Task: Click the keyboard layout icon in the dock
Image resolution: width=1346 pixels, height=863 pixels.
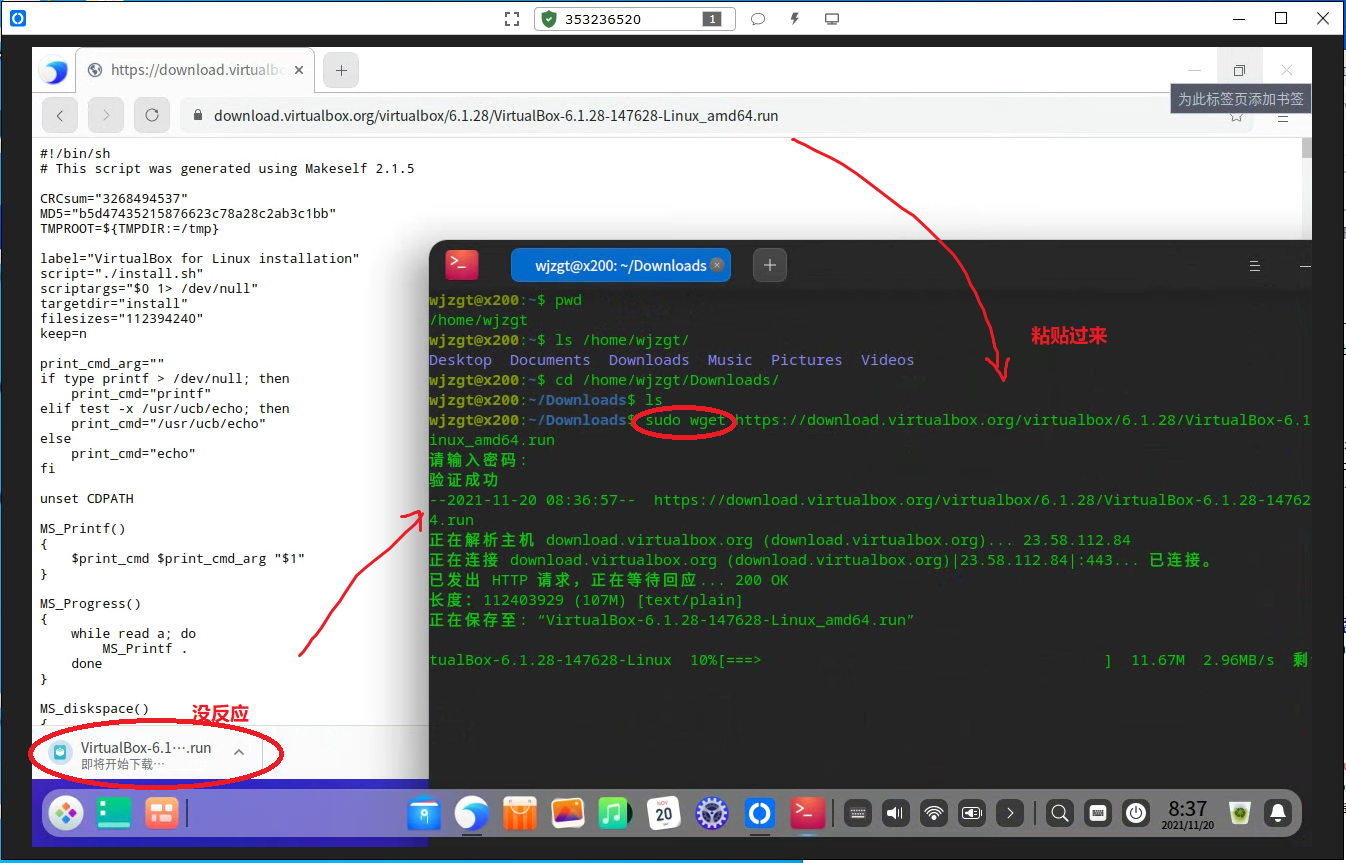Action: click(x=1098, y=813)
